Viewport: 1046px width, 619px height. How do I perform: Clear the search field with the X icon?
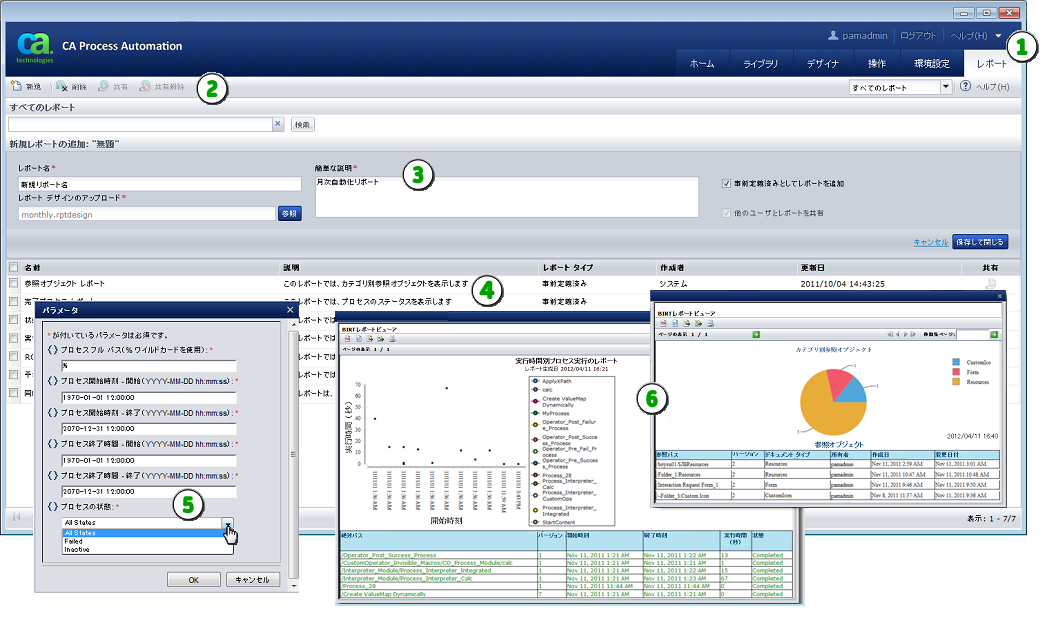pos(278,124)
